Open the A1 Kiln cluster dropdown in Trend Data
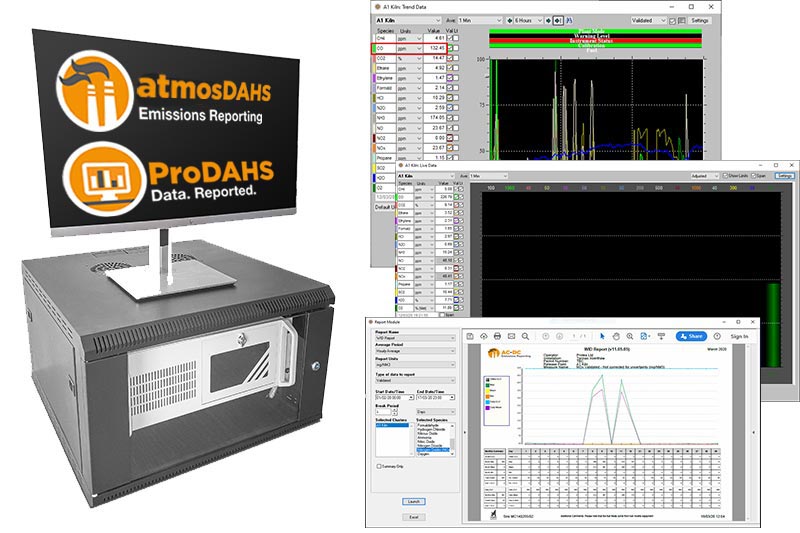Image resolution: width=800 pixels, height=533 pixels. [408, 20]
